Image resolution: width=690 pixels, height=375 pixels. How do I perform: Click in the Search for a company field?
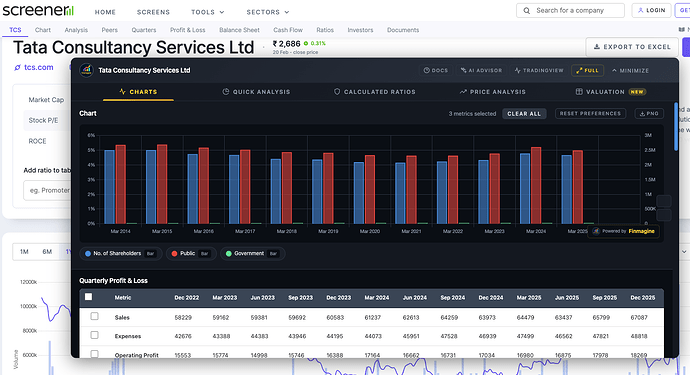point(570,11)
